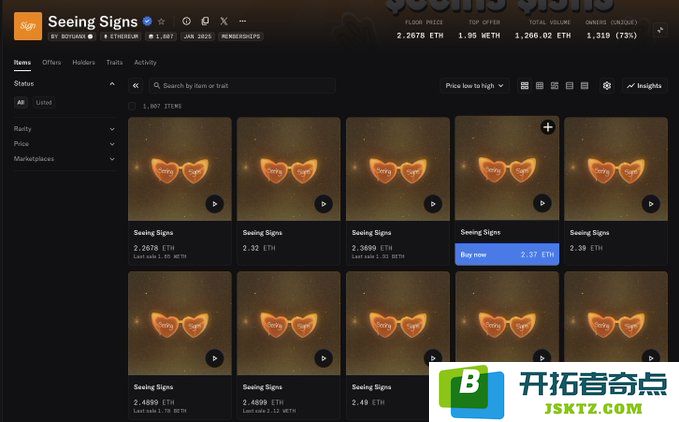Play the item with last sale 1.78
The width and height of the screenshot is (679, 422).
pos(214,358)
